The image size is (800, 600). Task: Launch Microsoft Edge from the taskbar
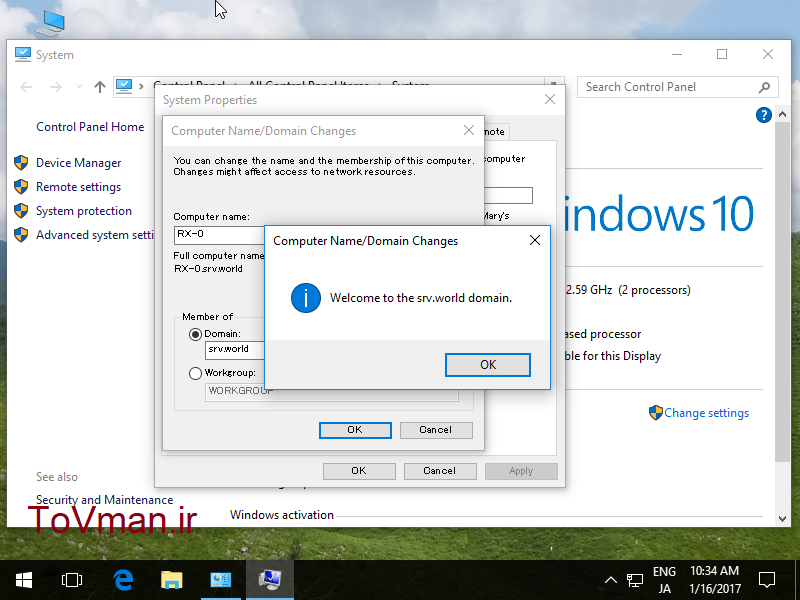coord(123,580)
